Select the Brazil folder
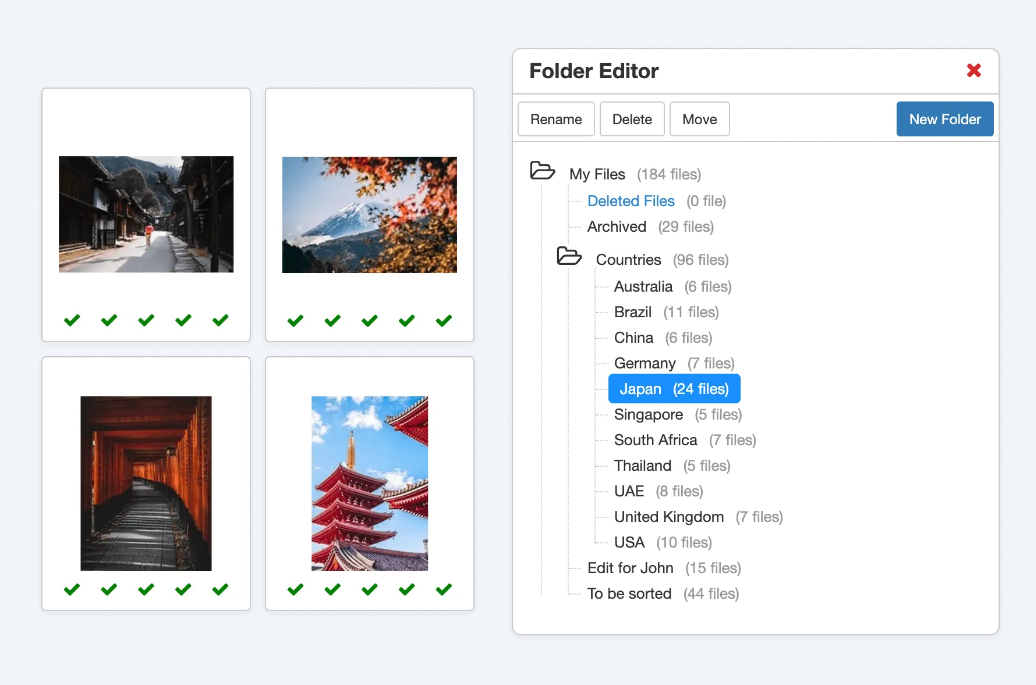The width and height of the screenshot is (1036, 685). click(x=632, y=312)
